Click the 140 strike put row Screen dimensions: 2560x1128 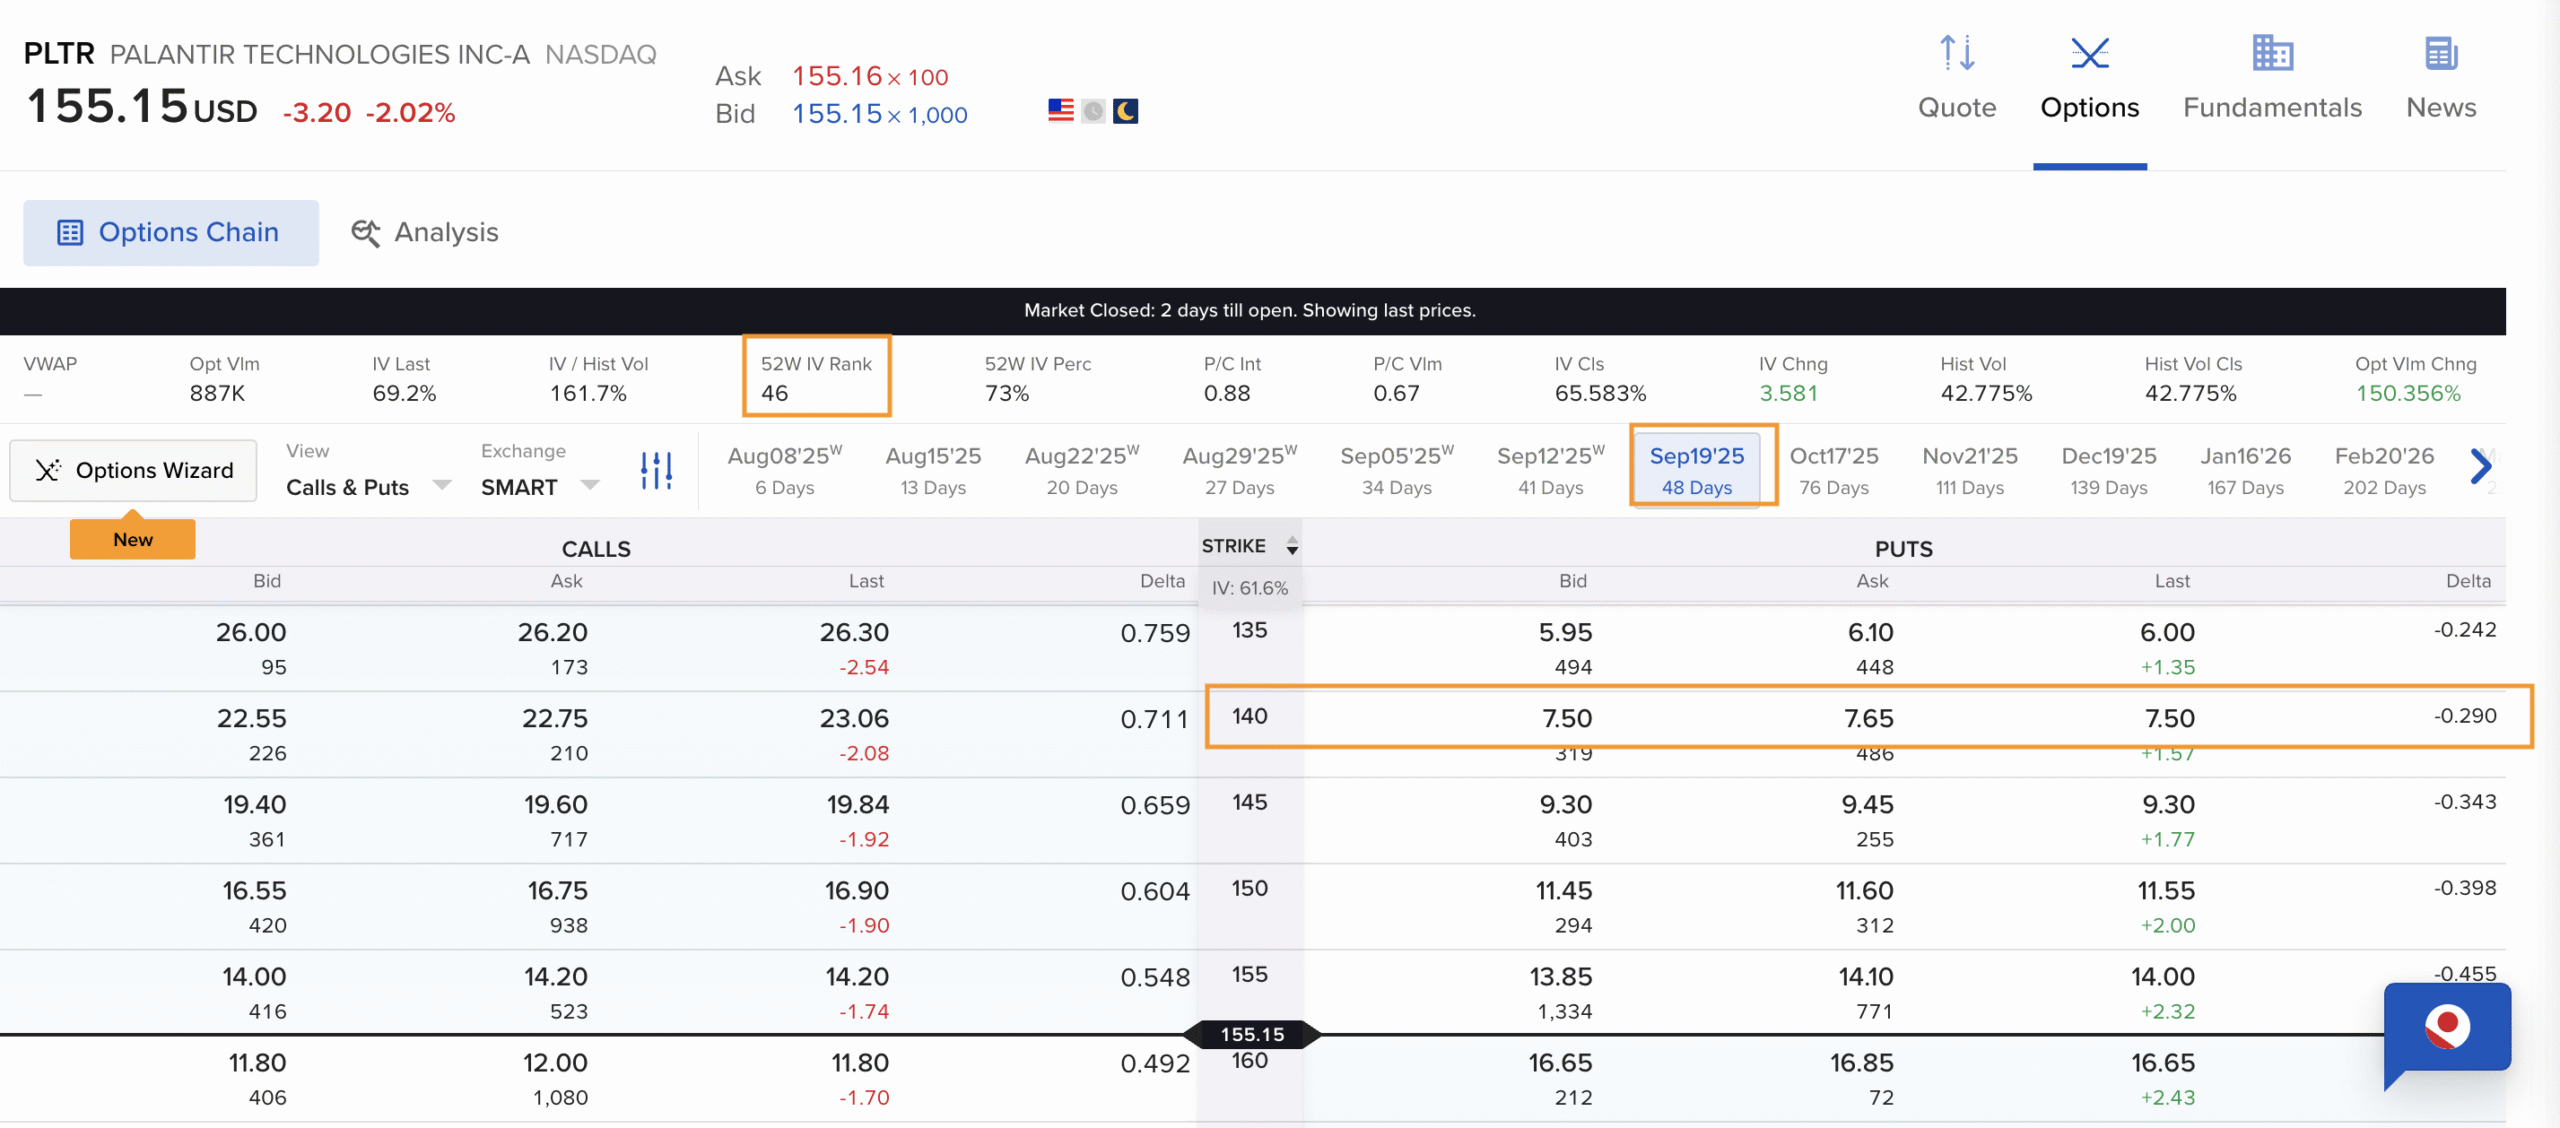(x=1868, y=717)
